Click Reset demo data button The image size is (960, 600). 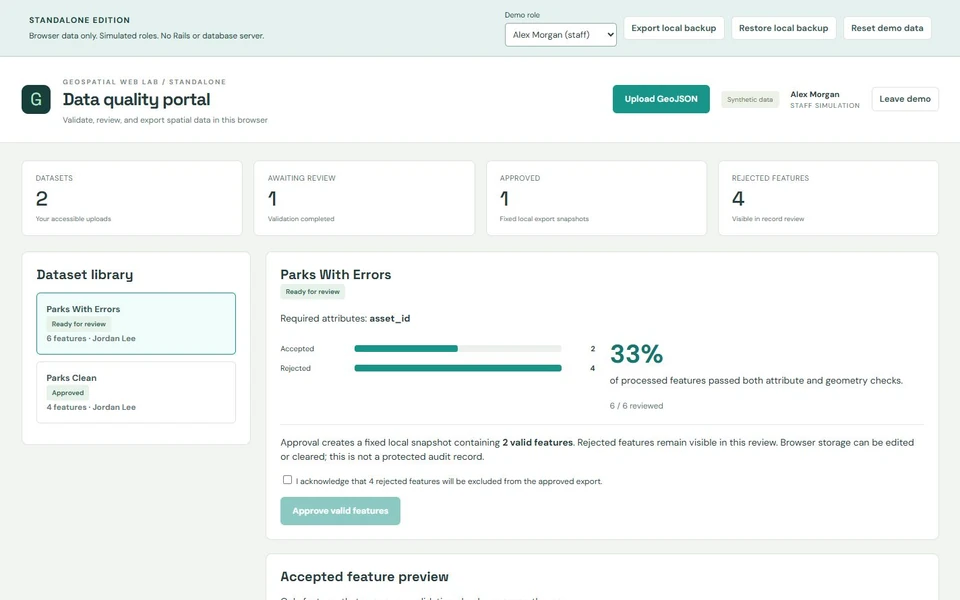(x=887, y=28)
